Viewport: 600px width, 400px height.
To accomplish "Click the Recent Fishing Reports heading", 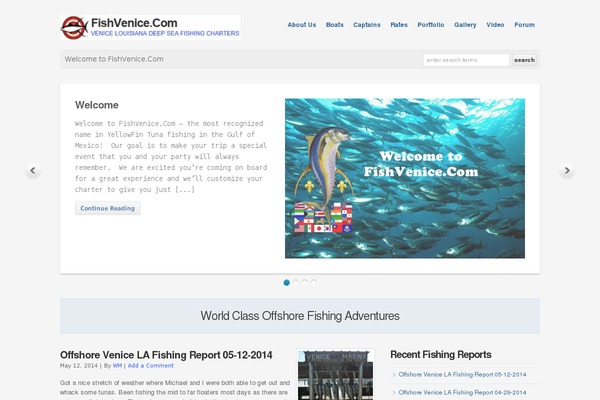I will 441,354.
